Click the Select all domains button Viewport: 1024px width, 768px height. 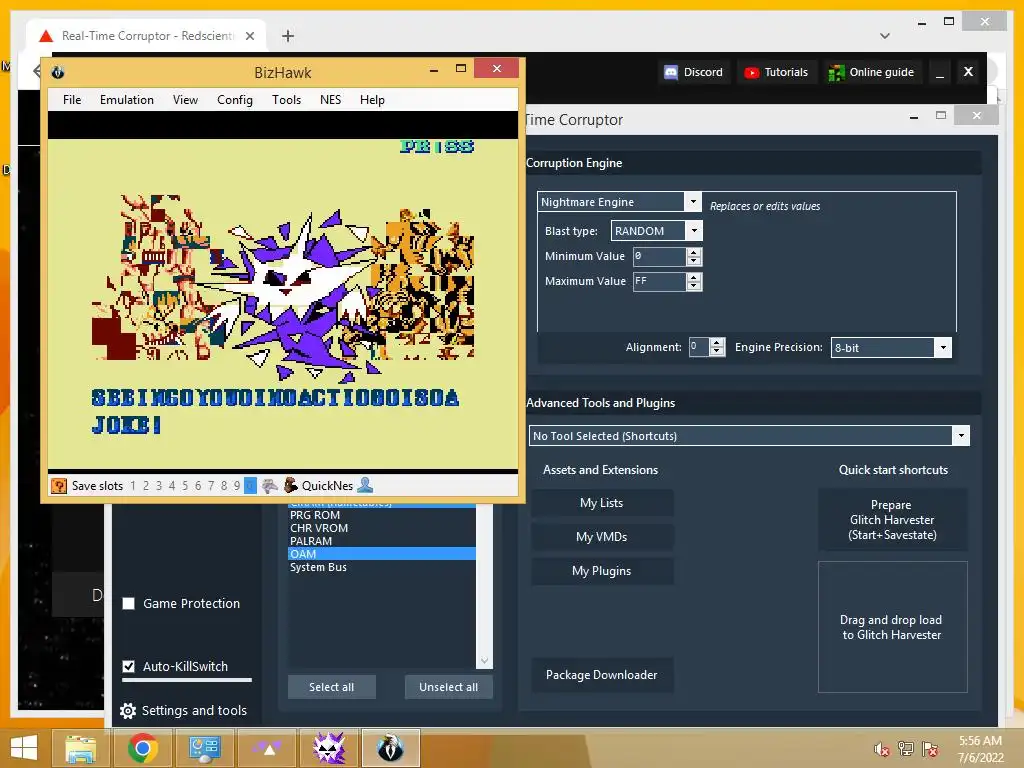pos(332,687)
